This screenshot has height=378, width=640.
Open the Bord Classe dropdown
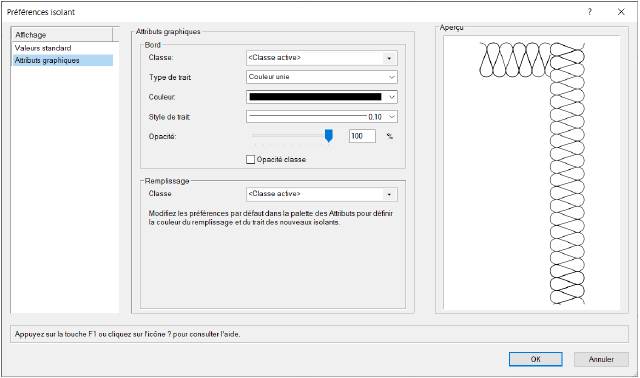pos(322,58)
